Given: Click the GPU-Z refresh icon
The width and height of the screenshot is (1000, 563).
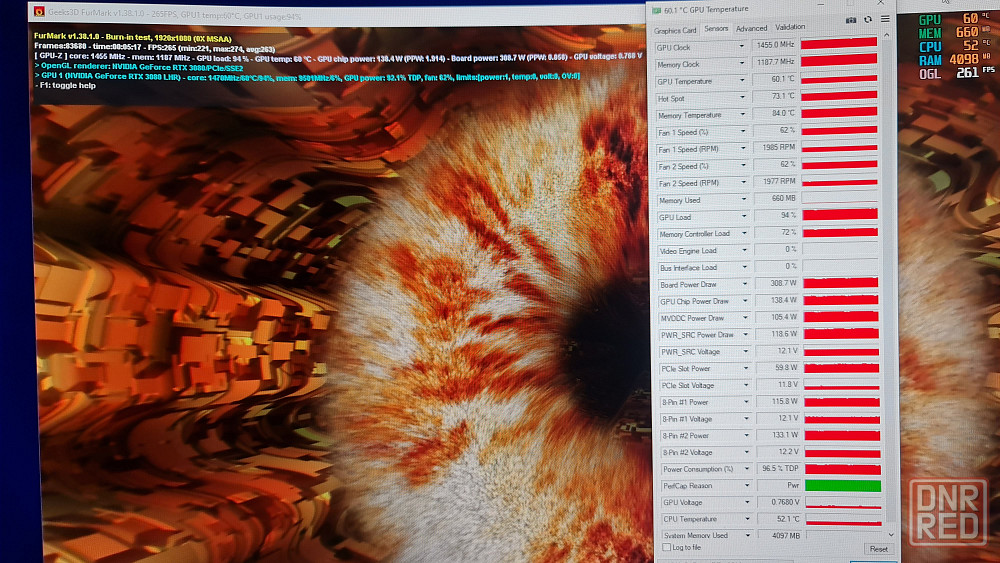Looking at the screenshot, I should click(868, 20).
